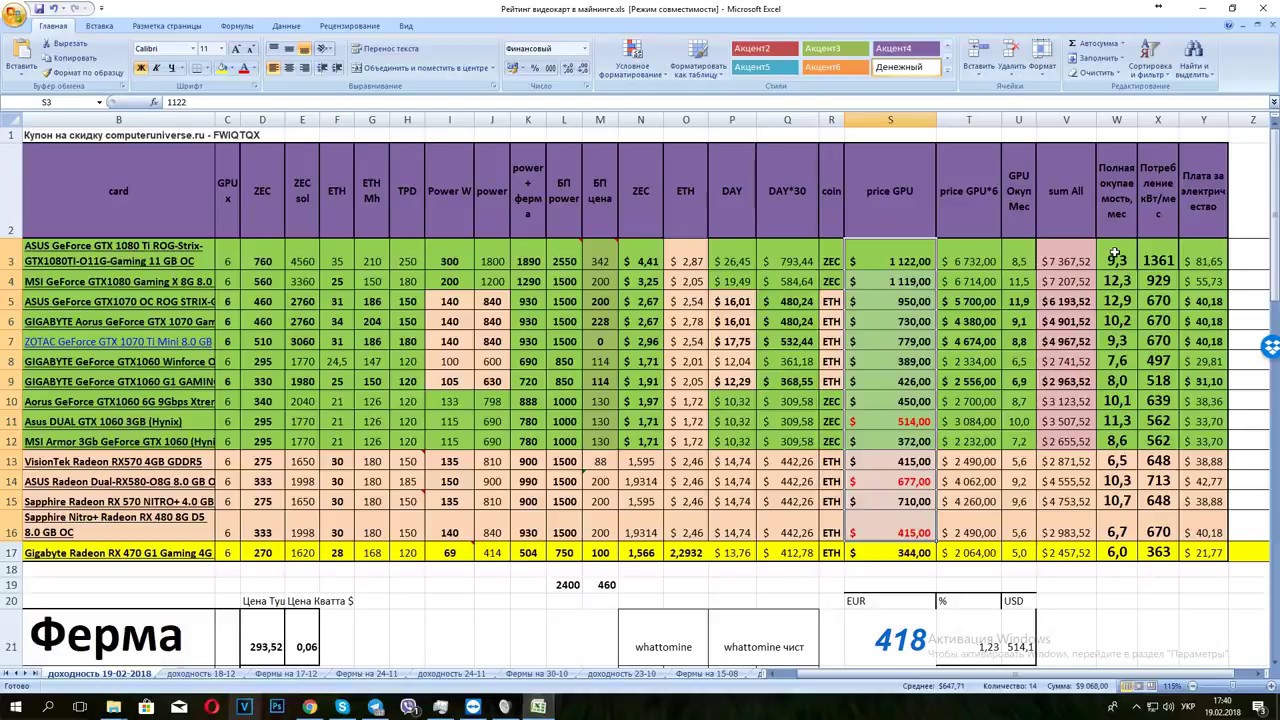The height and width of the screenshot is (720, 1280).
Task: Click the insert function fx button
Action: click(x=154, y=102)
